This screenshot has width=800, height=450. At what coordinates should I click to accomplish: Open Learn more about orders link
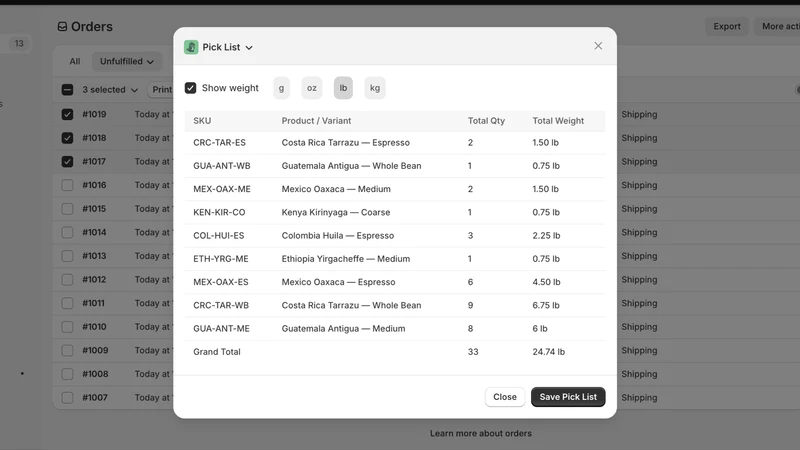pyautogui.click(x=481, y=433)
